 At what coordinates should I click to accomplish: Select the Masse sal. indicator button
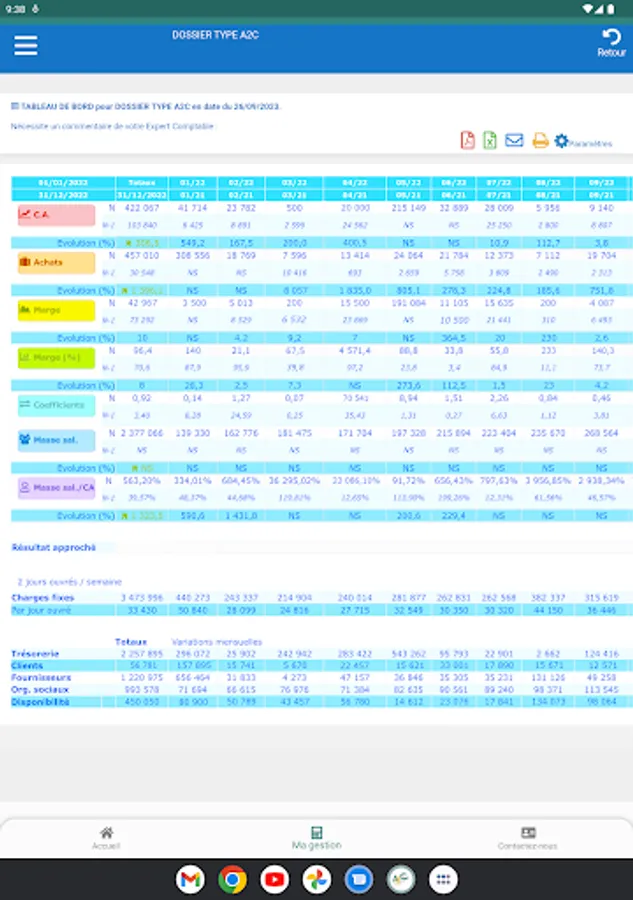(56, 440)
